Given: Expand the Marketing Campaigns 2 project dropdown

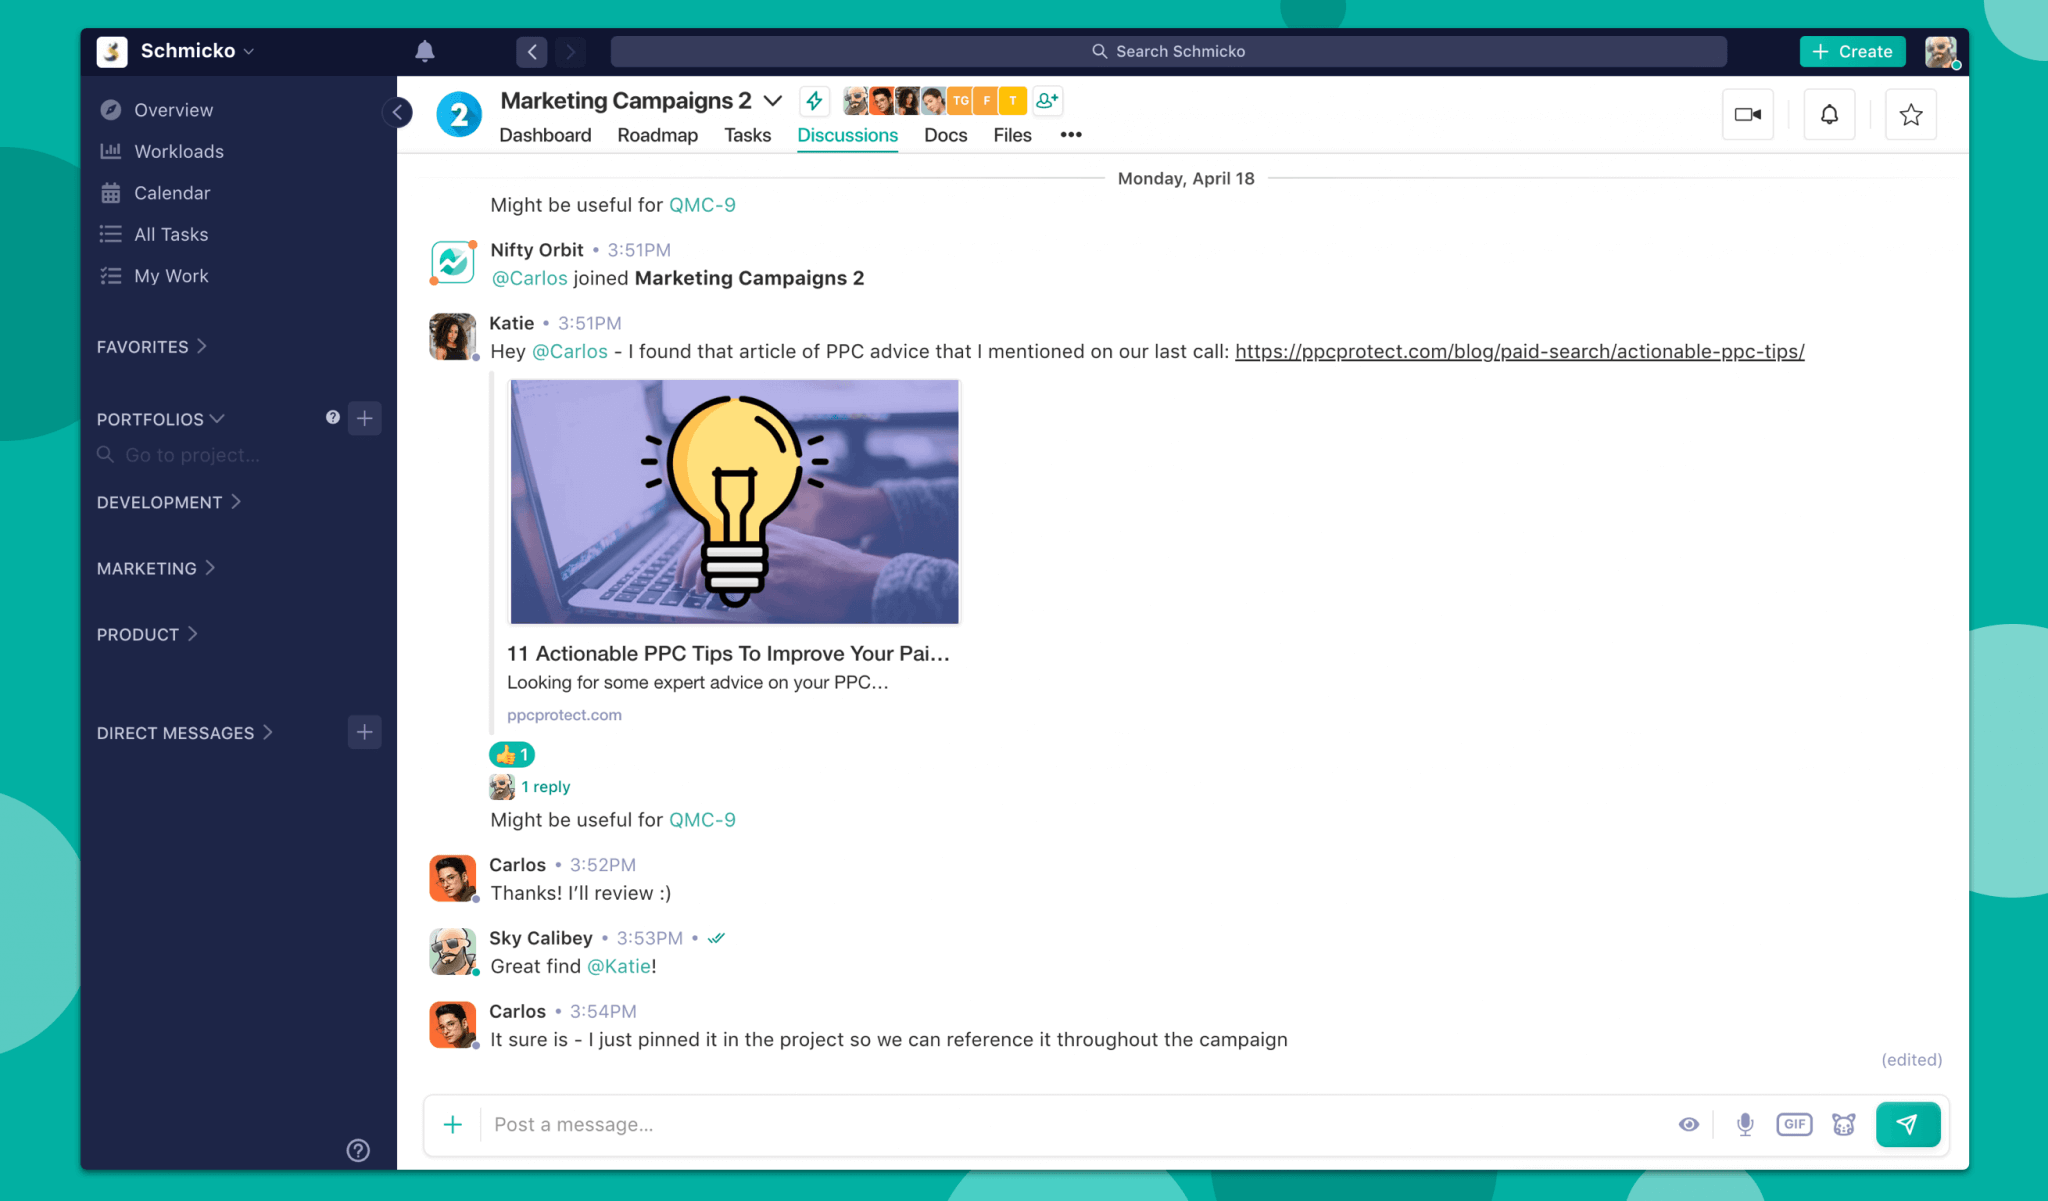Looking at the screenshot, I should pos(772,100).
